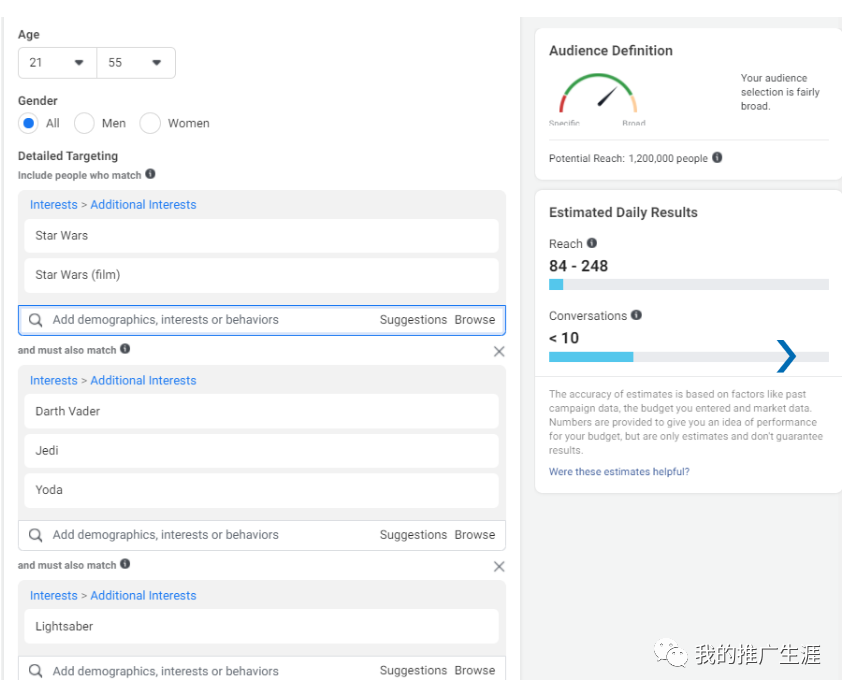Select the Men gender radio button

click(84, 123)
